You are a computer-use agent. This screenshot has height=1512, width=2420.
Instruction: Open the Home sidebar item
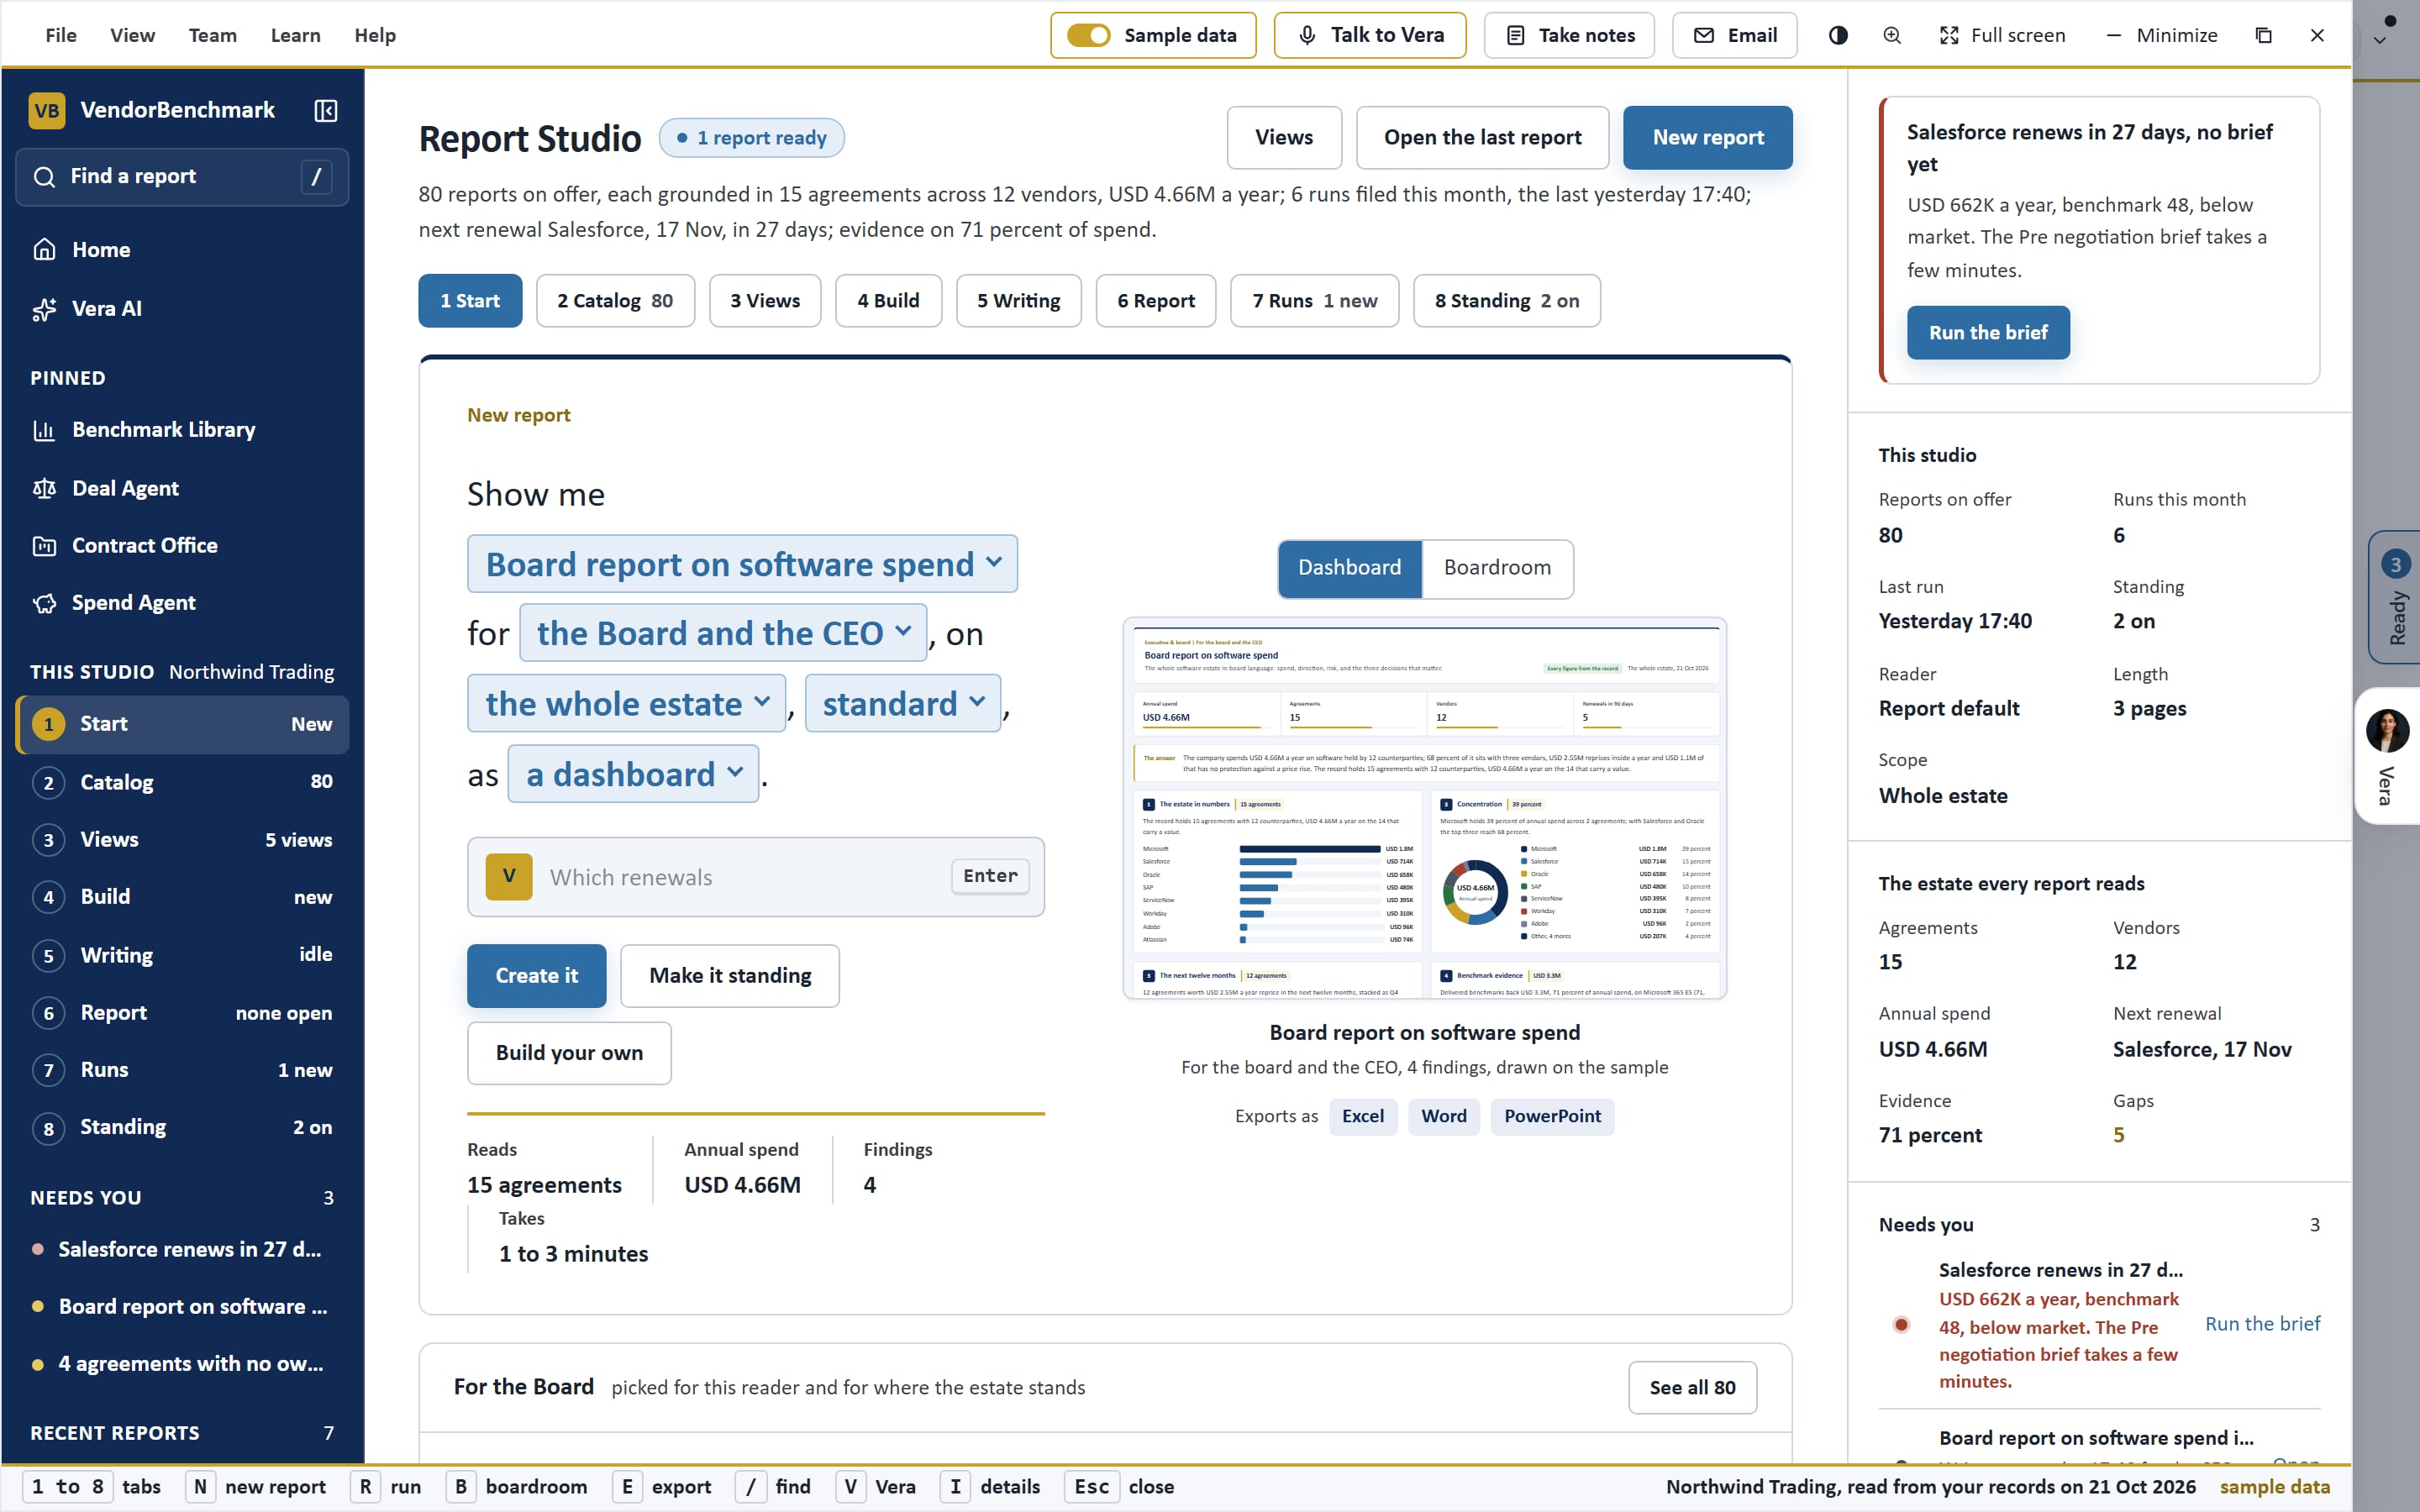click(182, 250)
